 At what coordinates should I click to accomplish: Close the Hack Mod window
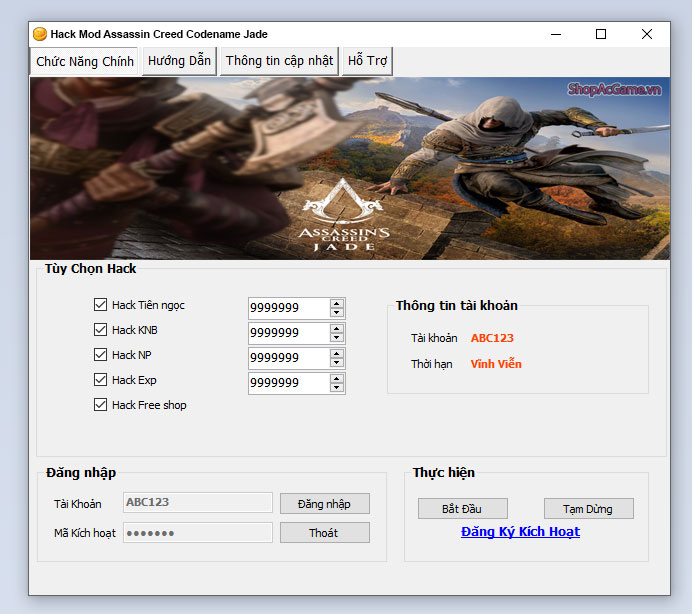coord(647,34)
